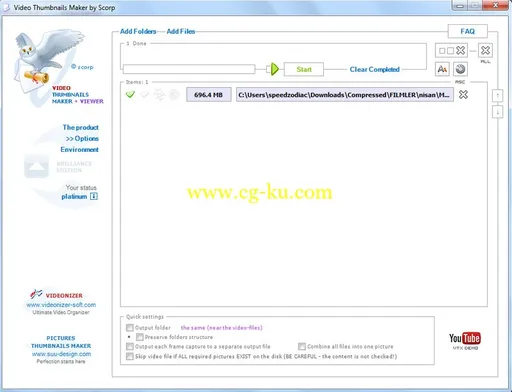This screenshot has width=512, height=392.
Task: Click 'the same (near the video-files)' text
Action: click(221, 328)
